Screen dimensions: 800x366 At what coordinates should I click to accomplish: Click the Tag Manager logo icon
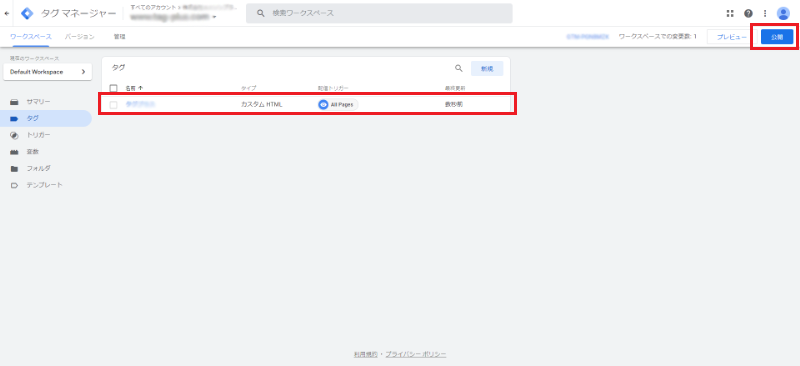point(27,14)
